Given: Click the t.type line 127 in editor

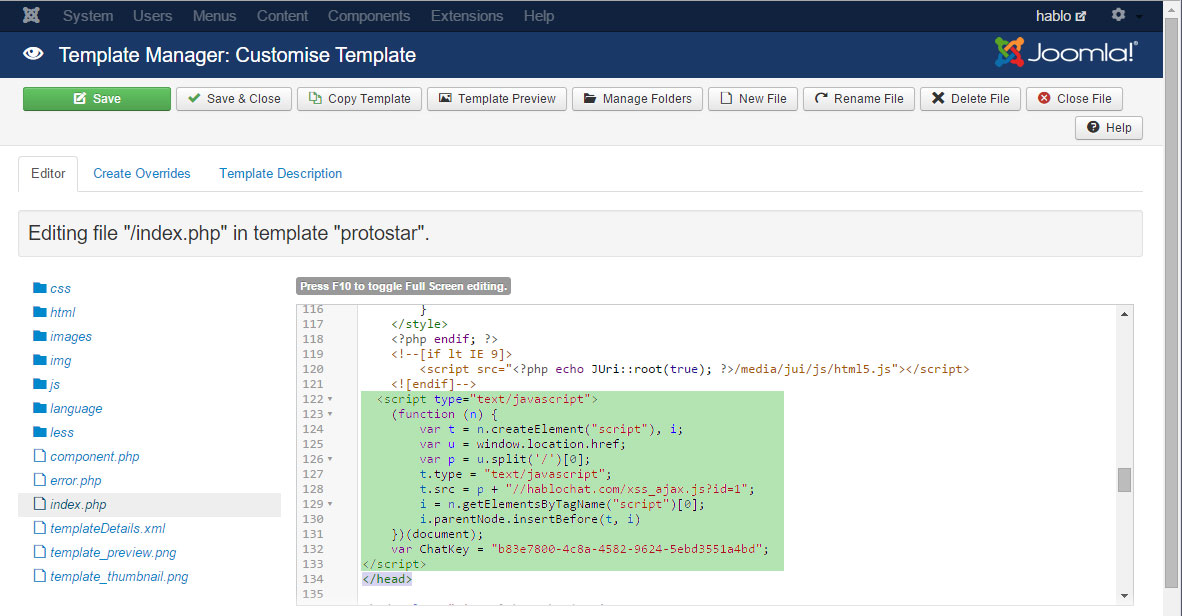Looking at the screenshot, I should (516, 474).
